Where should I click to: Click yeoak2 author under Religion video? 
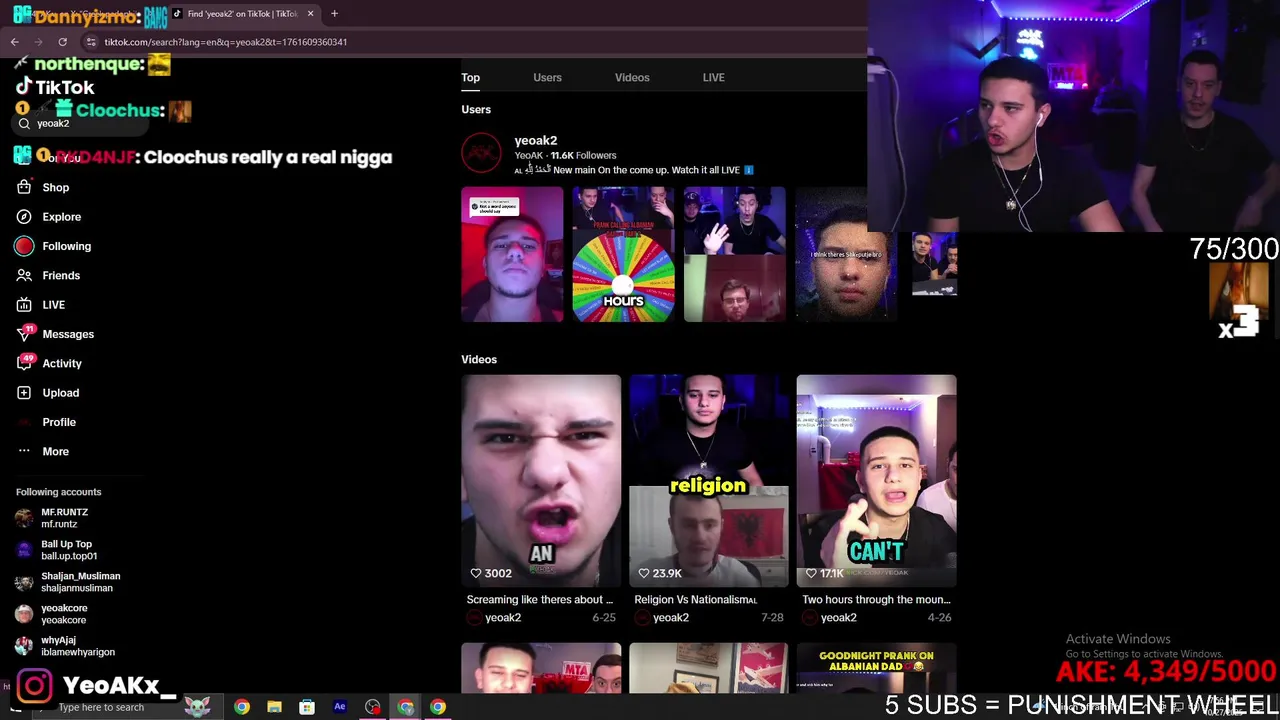tap(671, 618)
